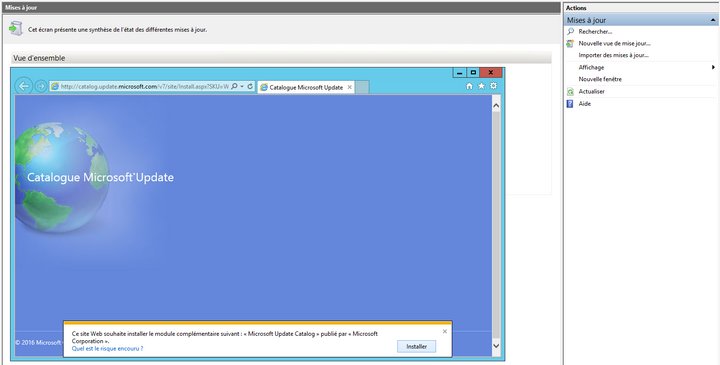This screenshot has width=720, height=365.
Task: Open the Affichage submenu
Action: click(x=591, y=67)
